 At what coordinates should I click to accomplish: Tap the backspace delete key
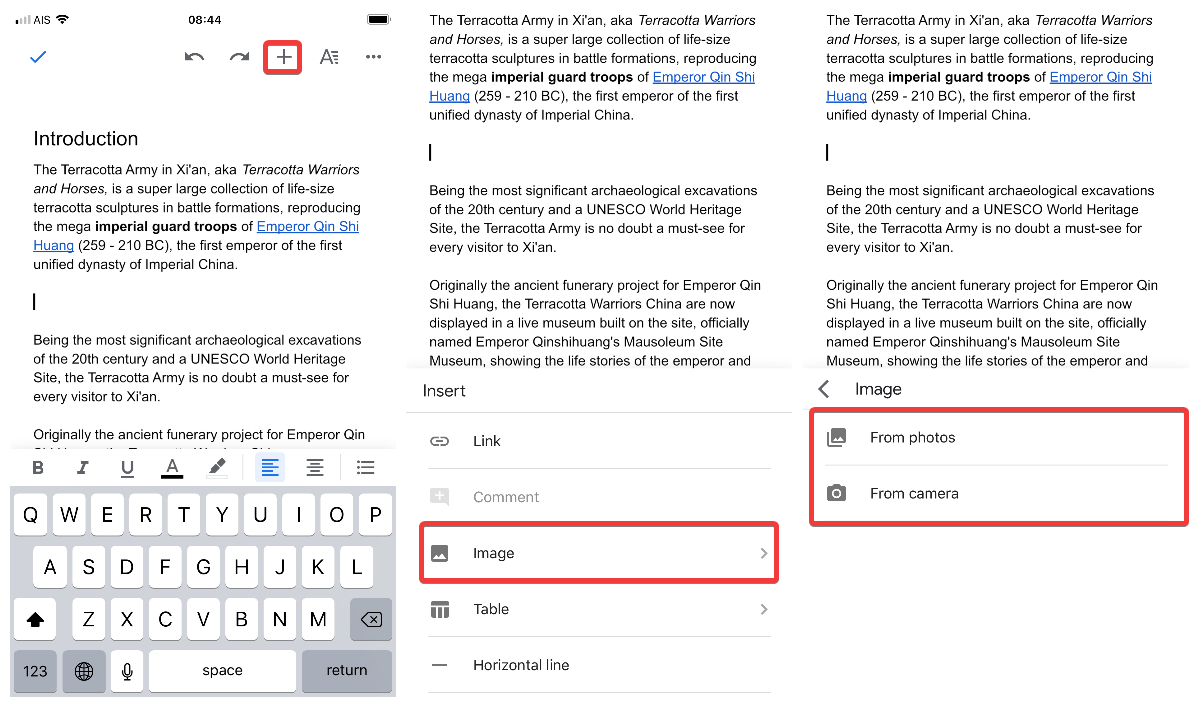(x=371, y=619)
